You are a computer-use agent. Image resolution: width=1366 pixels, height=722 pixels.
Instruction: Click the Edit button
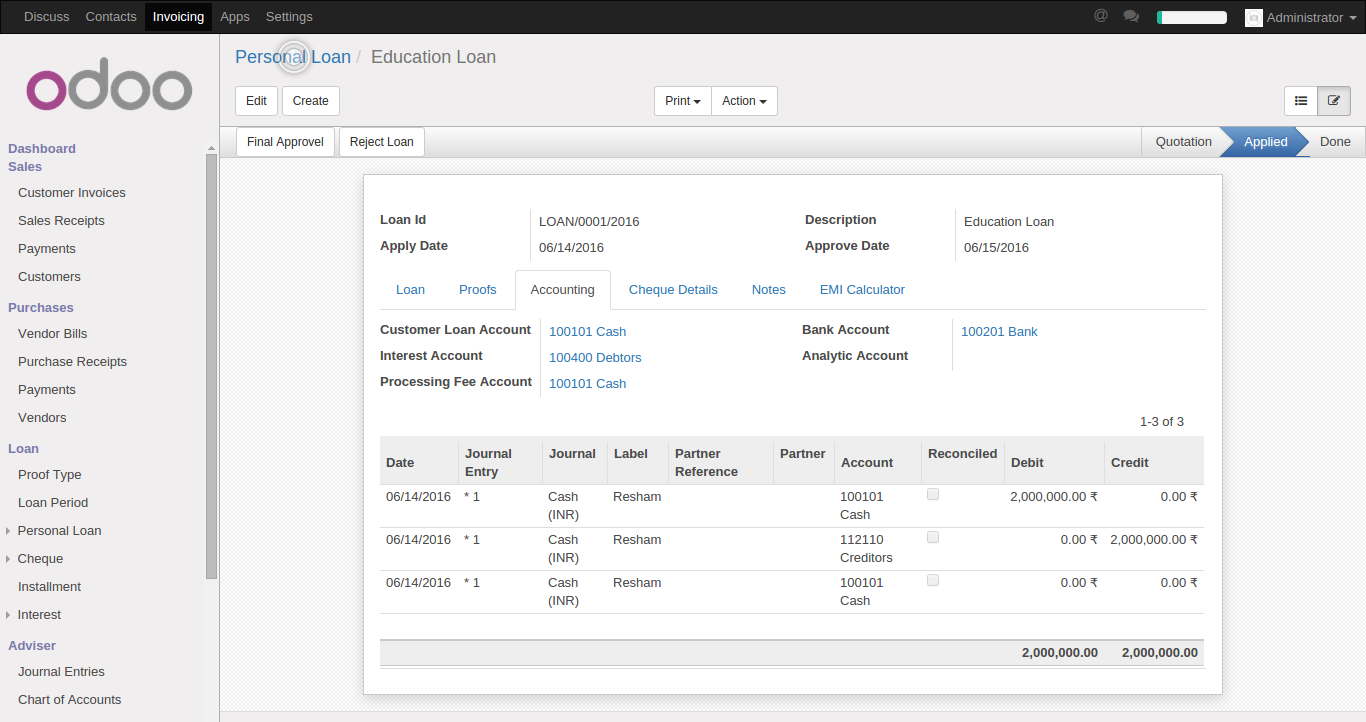tap(256, 101)
